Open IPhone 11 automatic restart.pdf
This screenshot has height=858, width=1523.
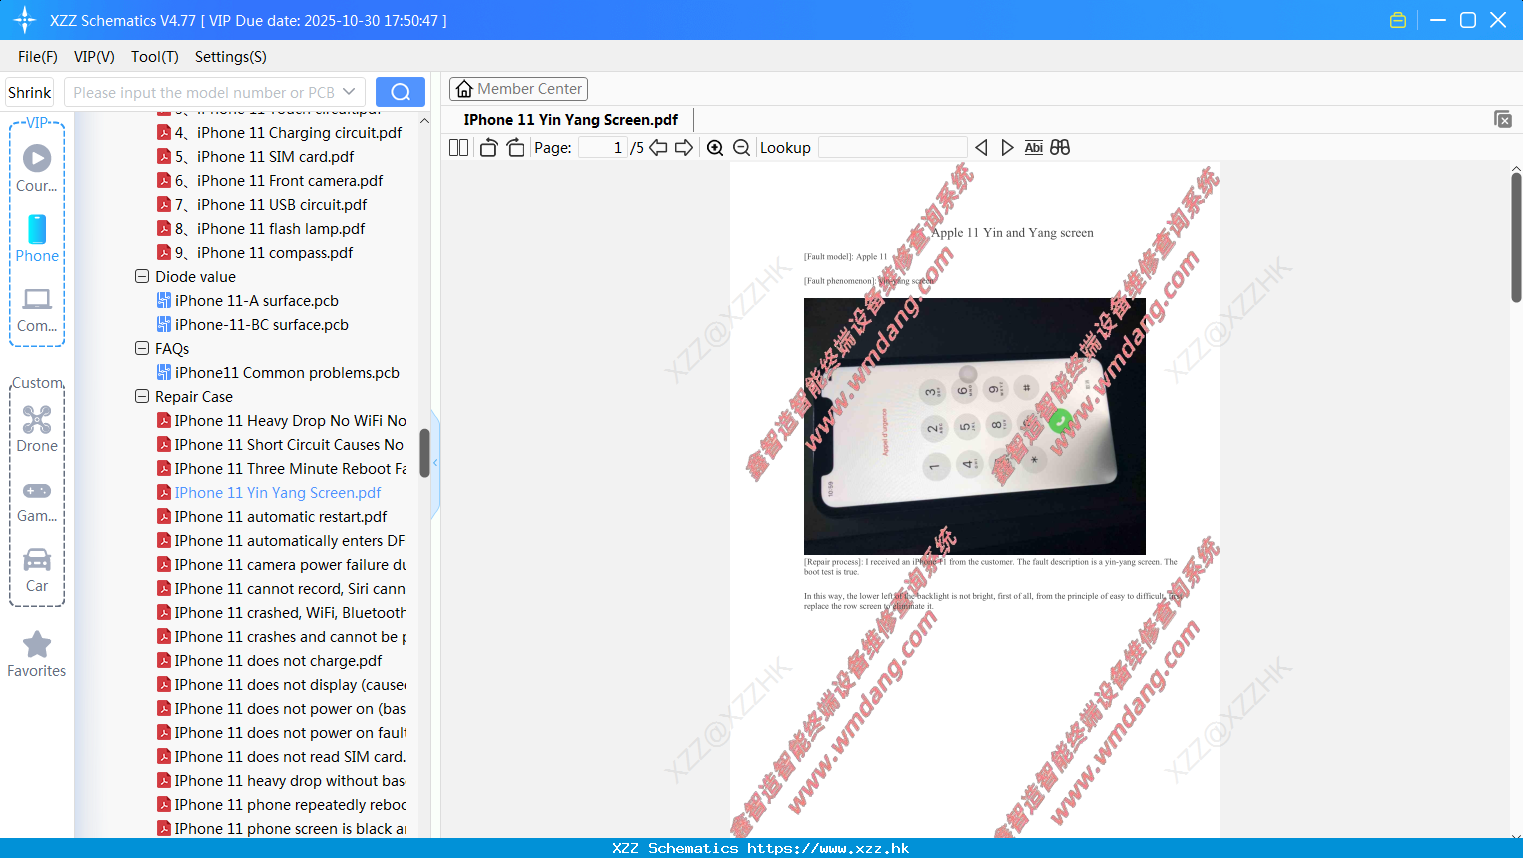[273, 516]
